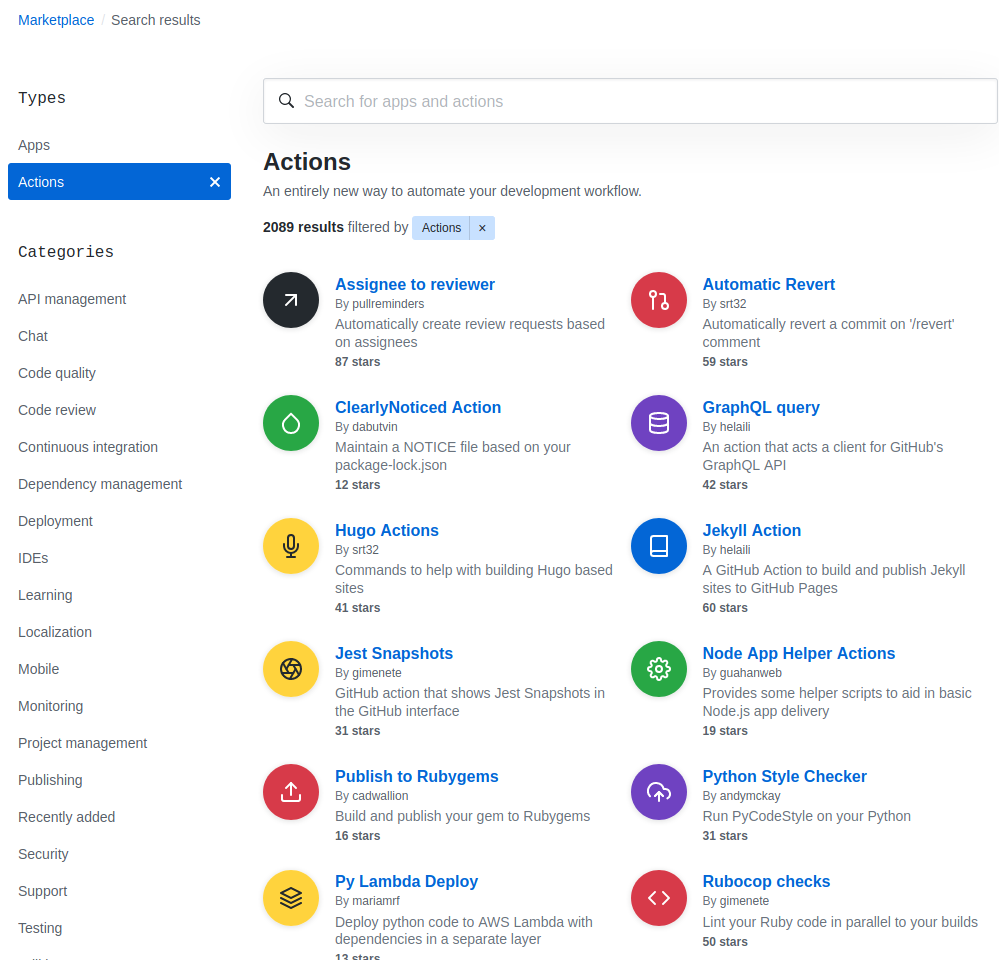The width and height of the screenshot is (999, 960).
Task: Clear the Actions type filter with its X
Action: point(214,181)
